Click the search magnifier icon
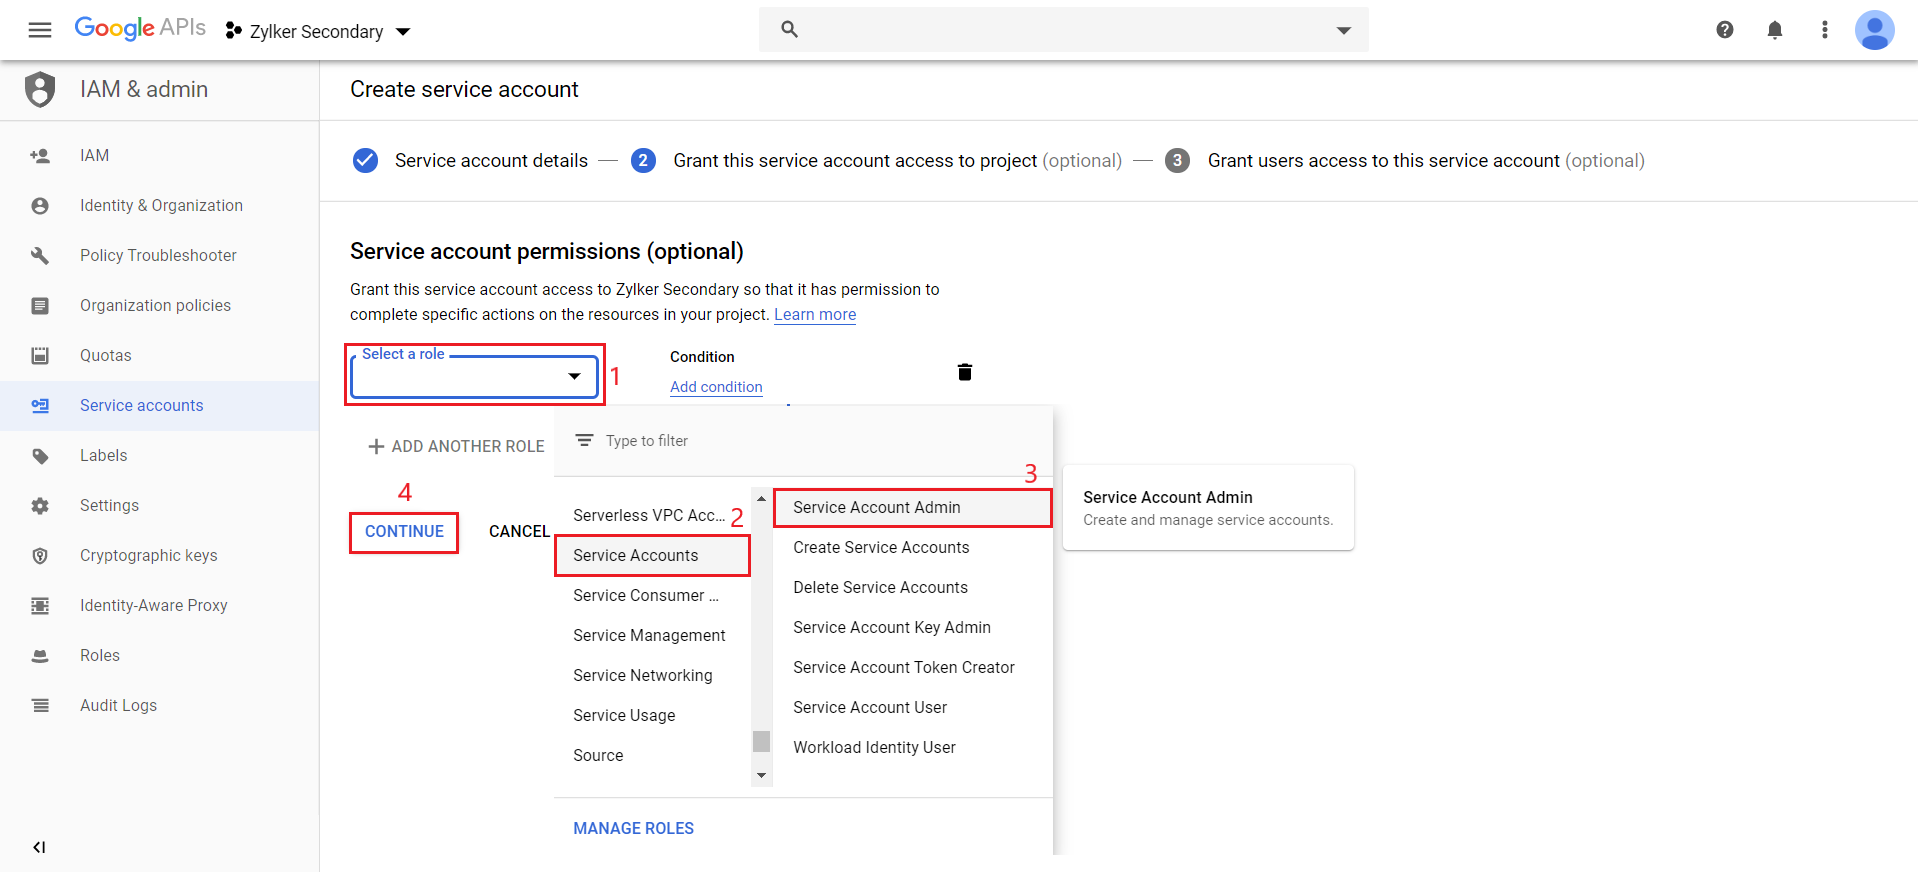1918x872 pixels. coord(789,30)
